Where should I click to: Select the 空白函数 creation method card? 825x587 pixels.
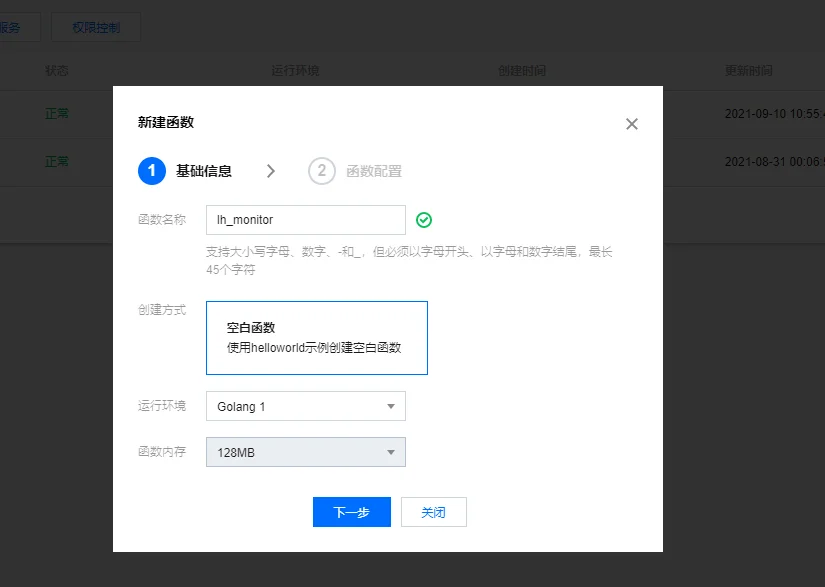click(x=317, y=338)
